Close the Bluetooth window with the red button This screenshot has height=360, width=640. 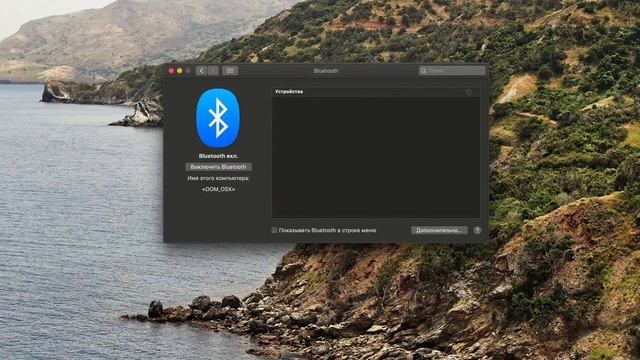171,71
